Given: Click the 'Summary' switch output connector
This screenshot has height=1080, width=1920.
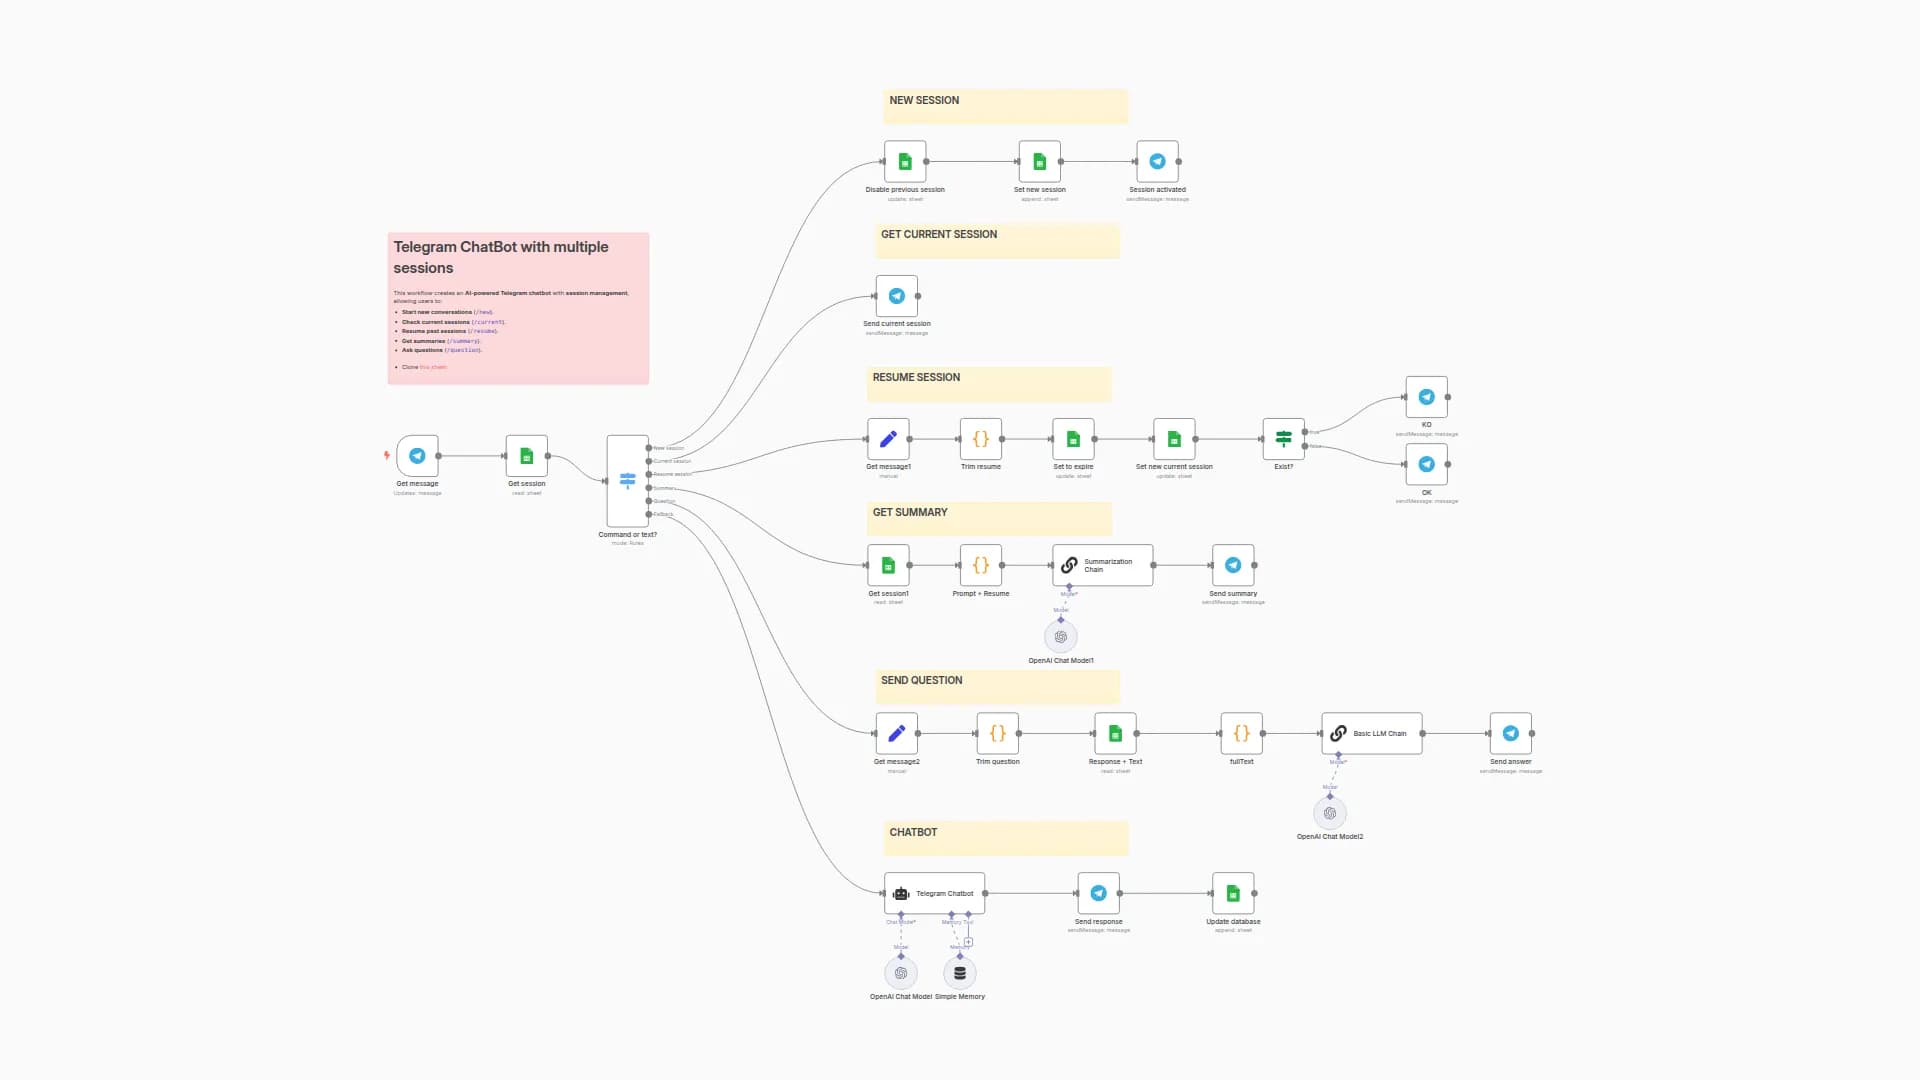Looking at the screenshot, I should (649, 488).
